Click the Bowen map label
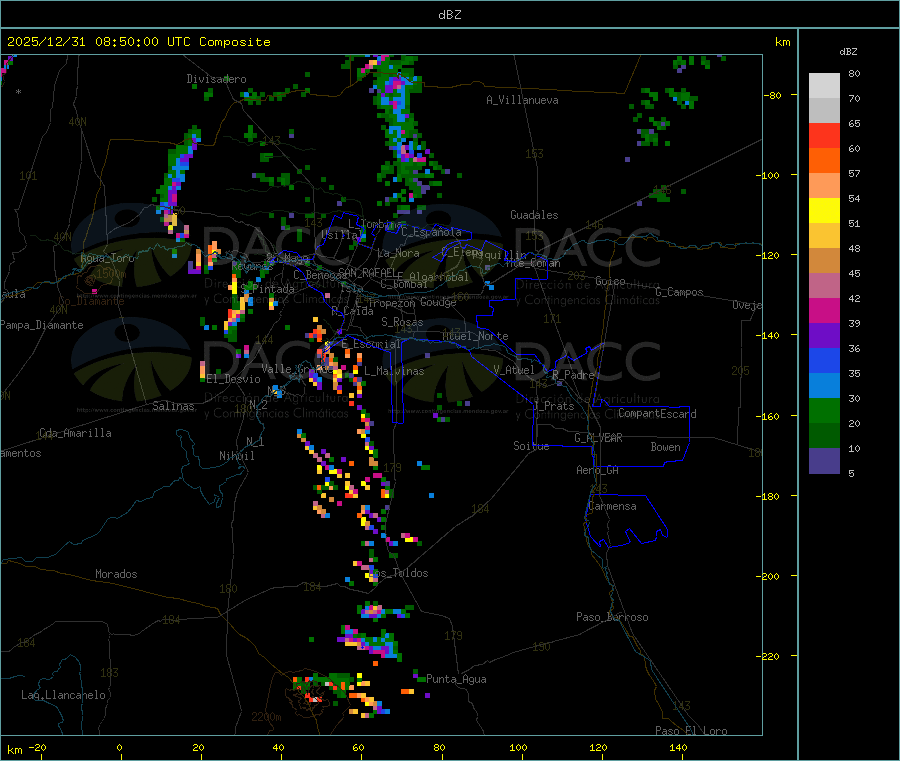Screen dimensions: 900x761 (x=666, y=447)
